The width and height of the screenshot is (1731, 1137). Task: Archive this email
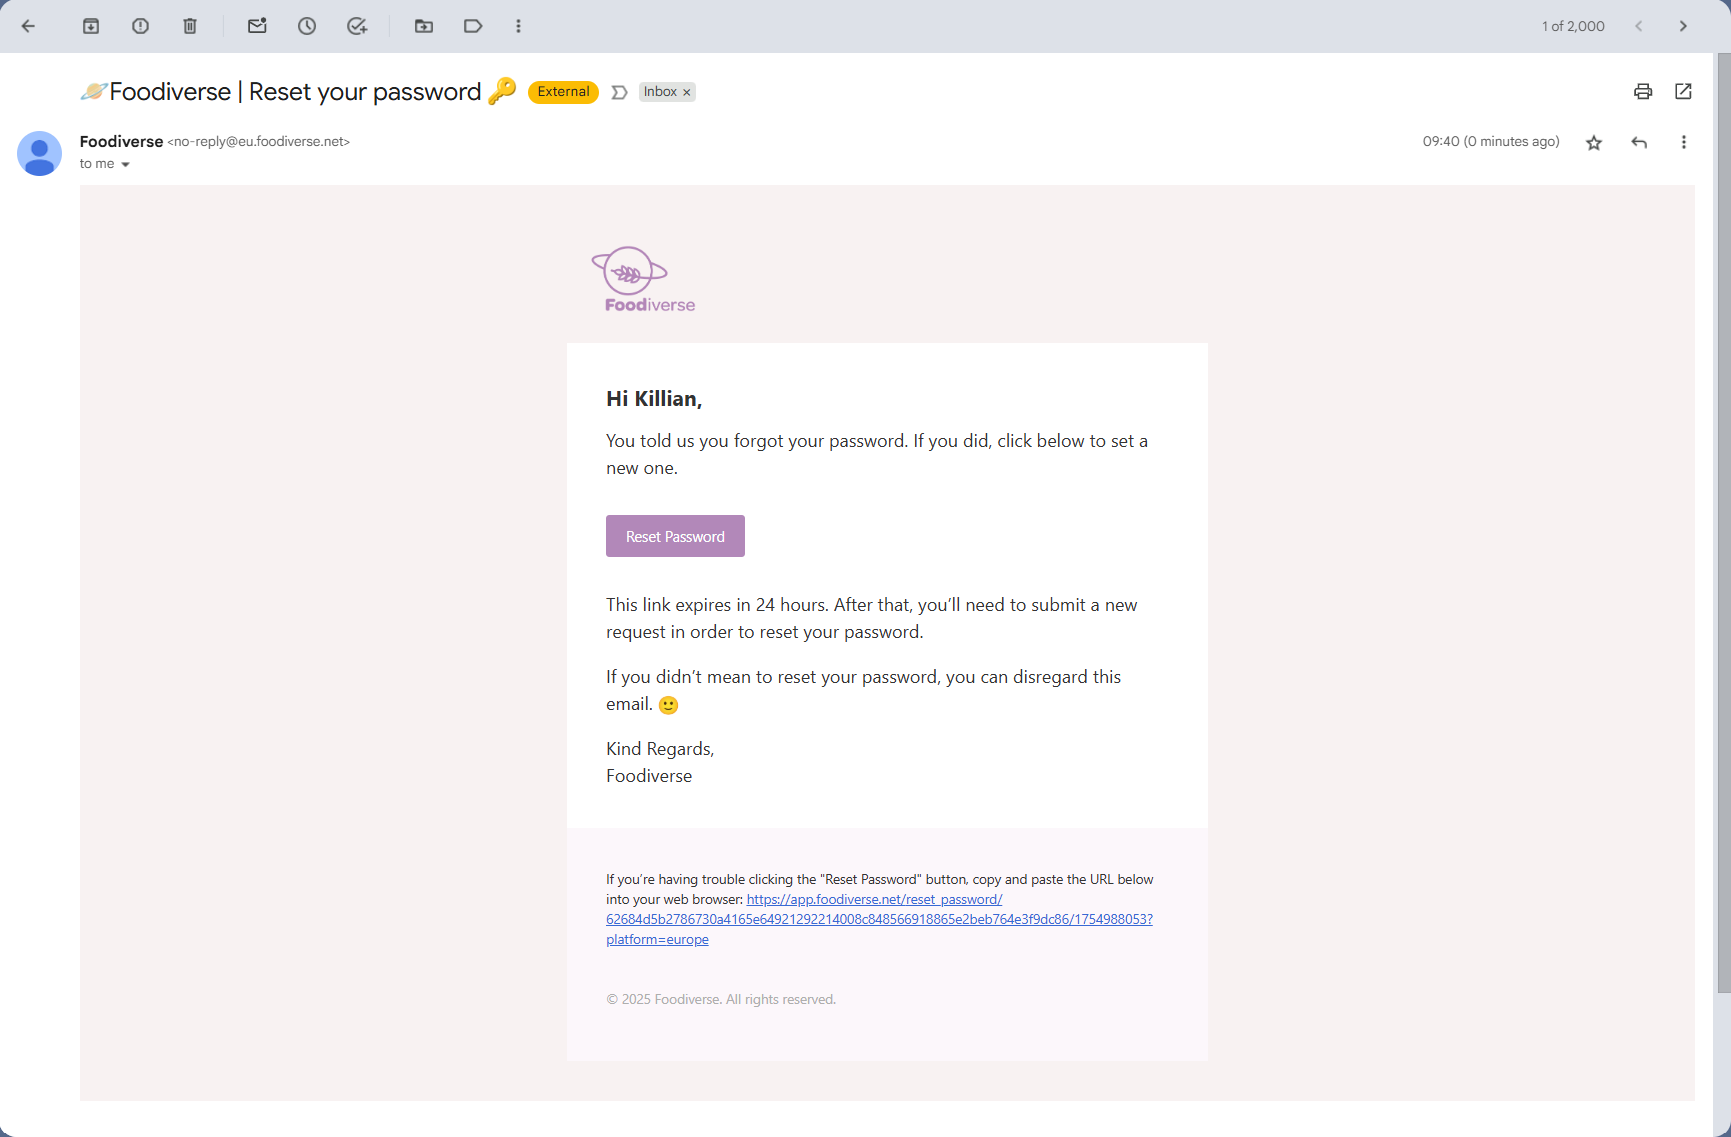[x=91, y=26]
